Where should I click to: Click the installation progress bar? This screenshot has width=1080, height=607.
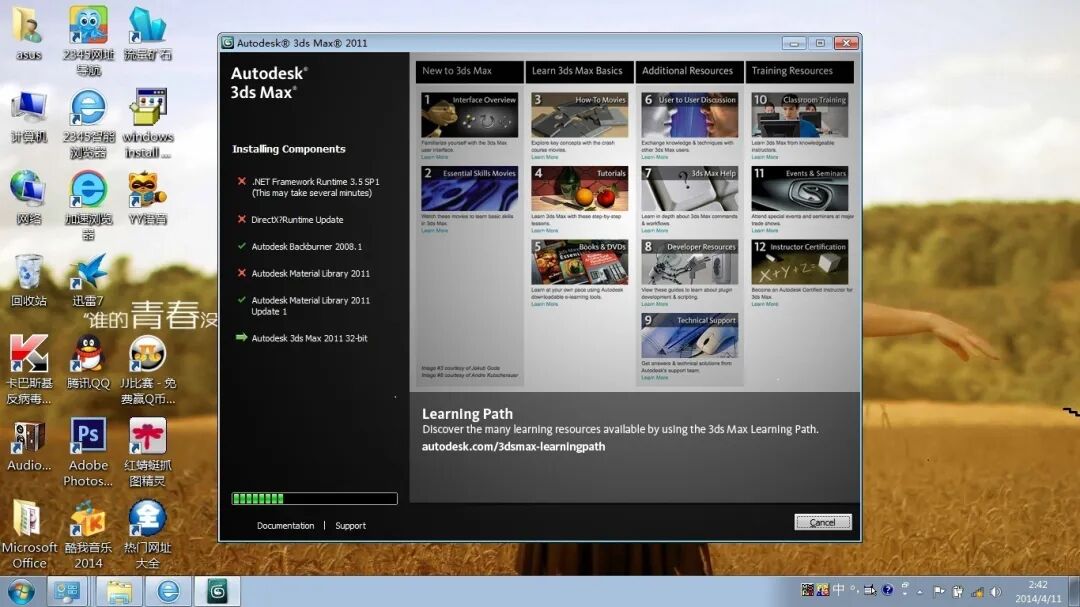pyautogui.click(x=314, y=499)
